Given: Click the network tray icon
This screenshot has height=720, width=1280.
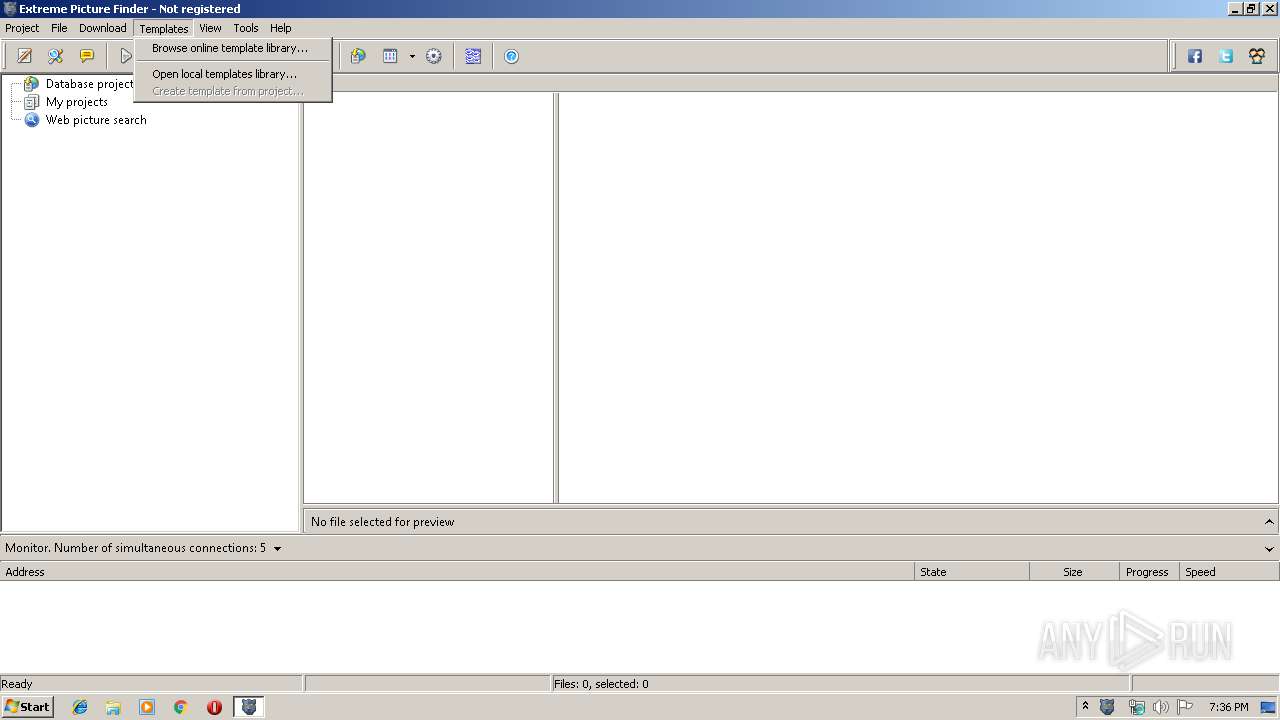Looking at the screenshot, I should tap(1137, 707).
